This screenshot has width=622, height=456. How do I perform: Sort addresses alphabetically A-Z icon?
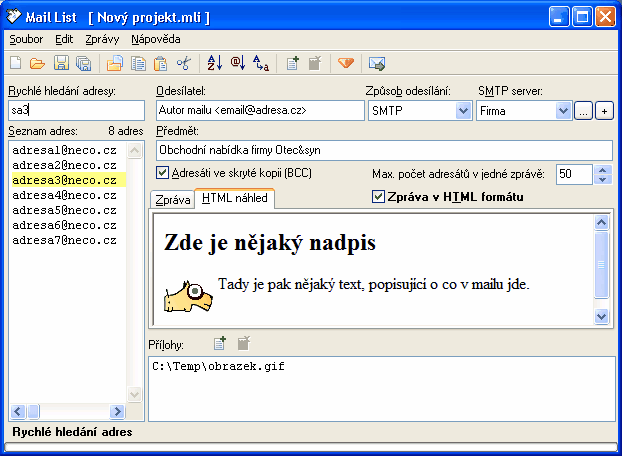(215, 63)
